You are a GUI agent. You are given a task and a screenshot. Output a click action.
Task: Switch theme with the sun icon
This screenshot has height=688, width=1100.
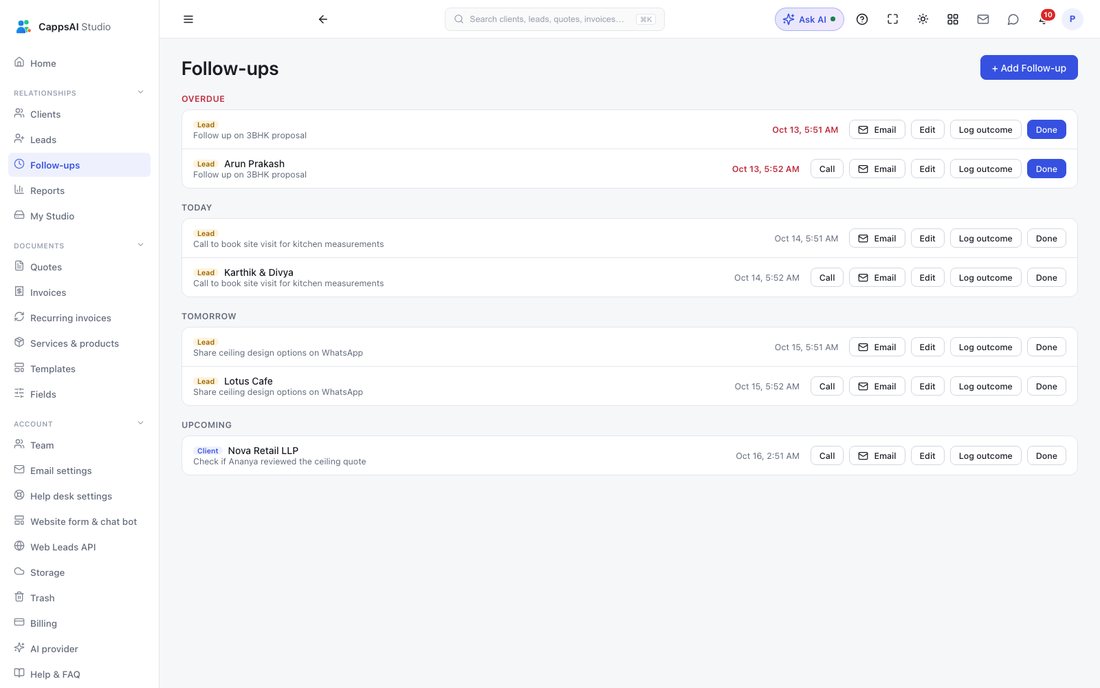click(923, 19)
